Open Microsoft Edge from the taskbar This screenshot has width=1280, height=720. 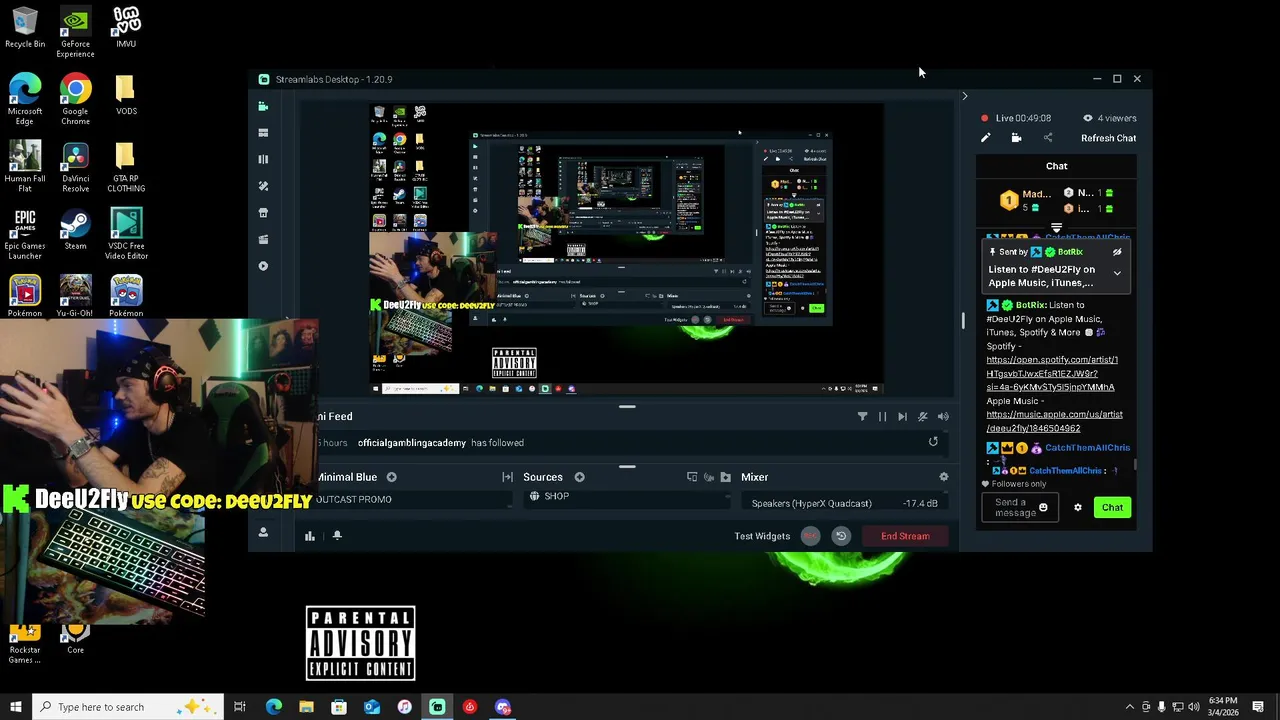pos(273,707)
